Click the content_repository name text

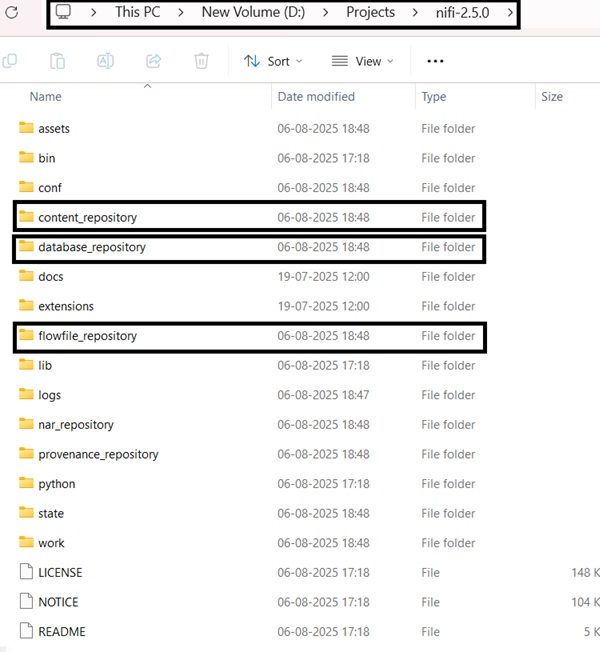(x=87, y=217)
